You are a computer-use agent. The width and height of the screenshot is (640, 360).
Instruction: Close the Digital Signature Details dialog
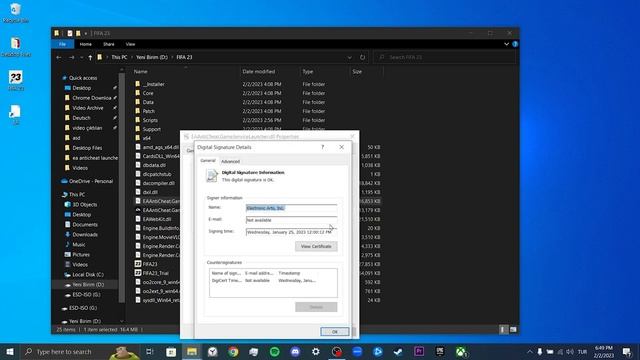(342, 147)
